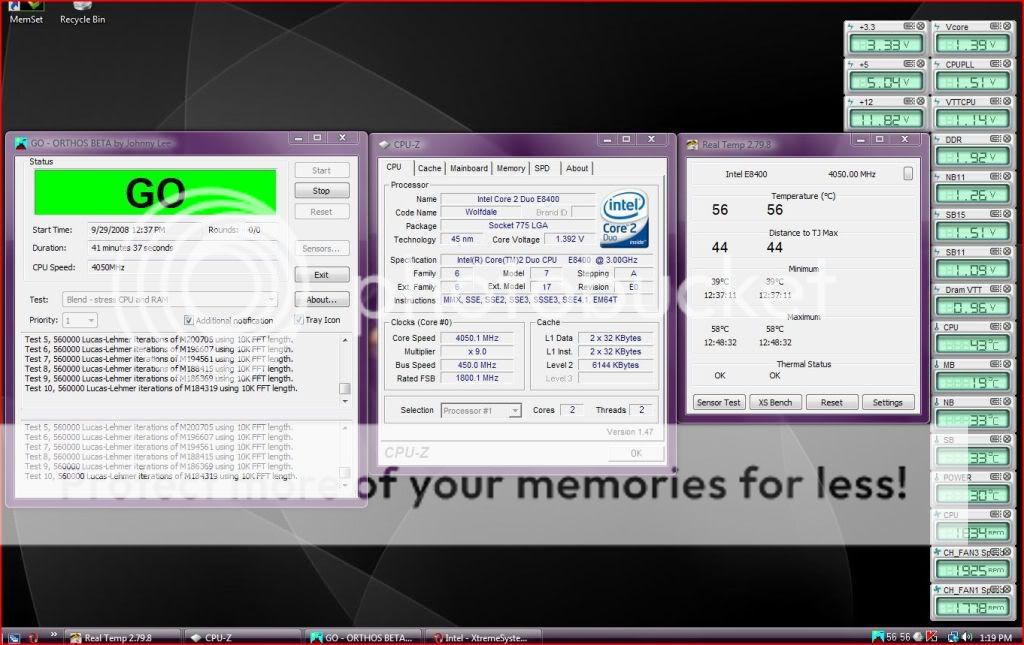Click the Reset button in Real Temp
This screenshot has width=1024, height=645.
pos(831,403)
